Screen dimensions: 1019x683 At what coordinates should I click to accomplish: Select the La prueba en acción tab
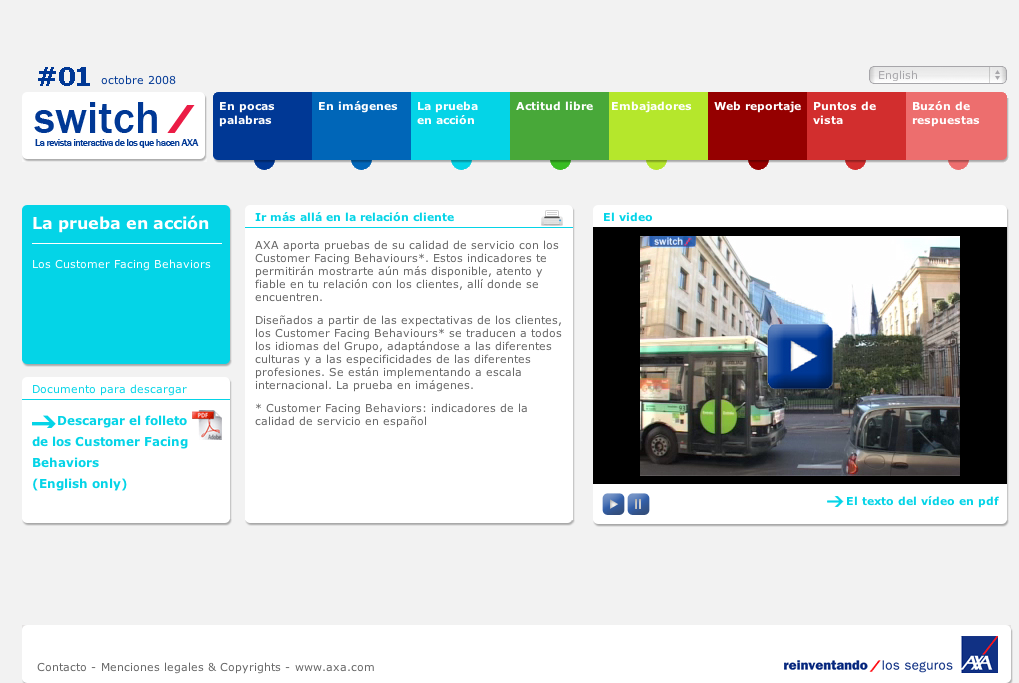460,125
